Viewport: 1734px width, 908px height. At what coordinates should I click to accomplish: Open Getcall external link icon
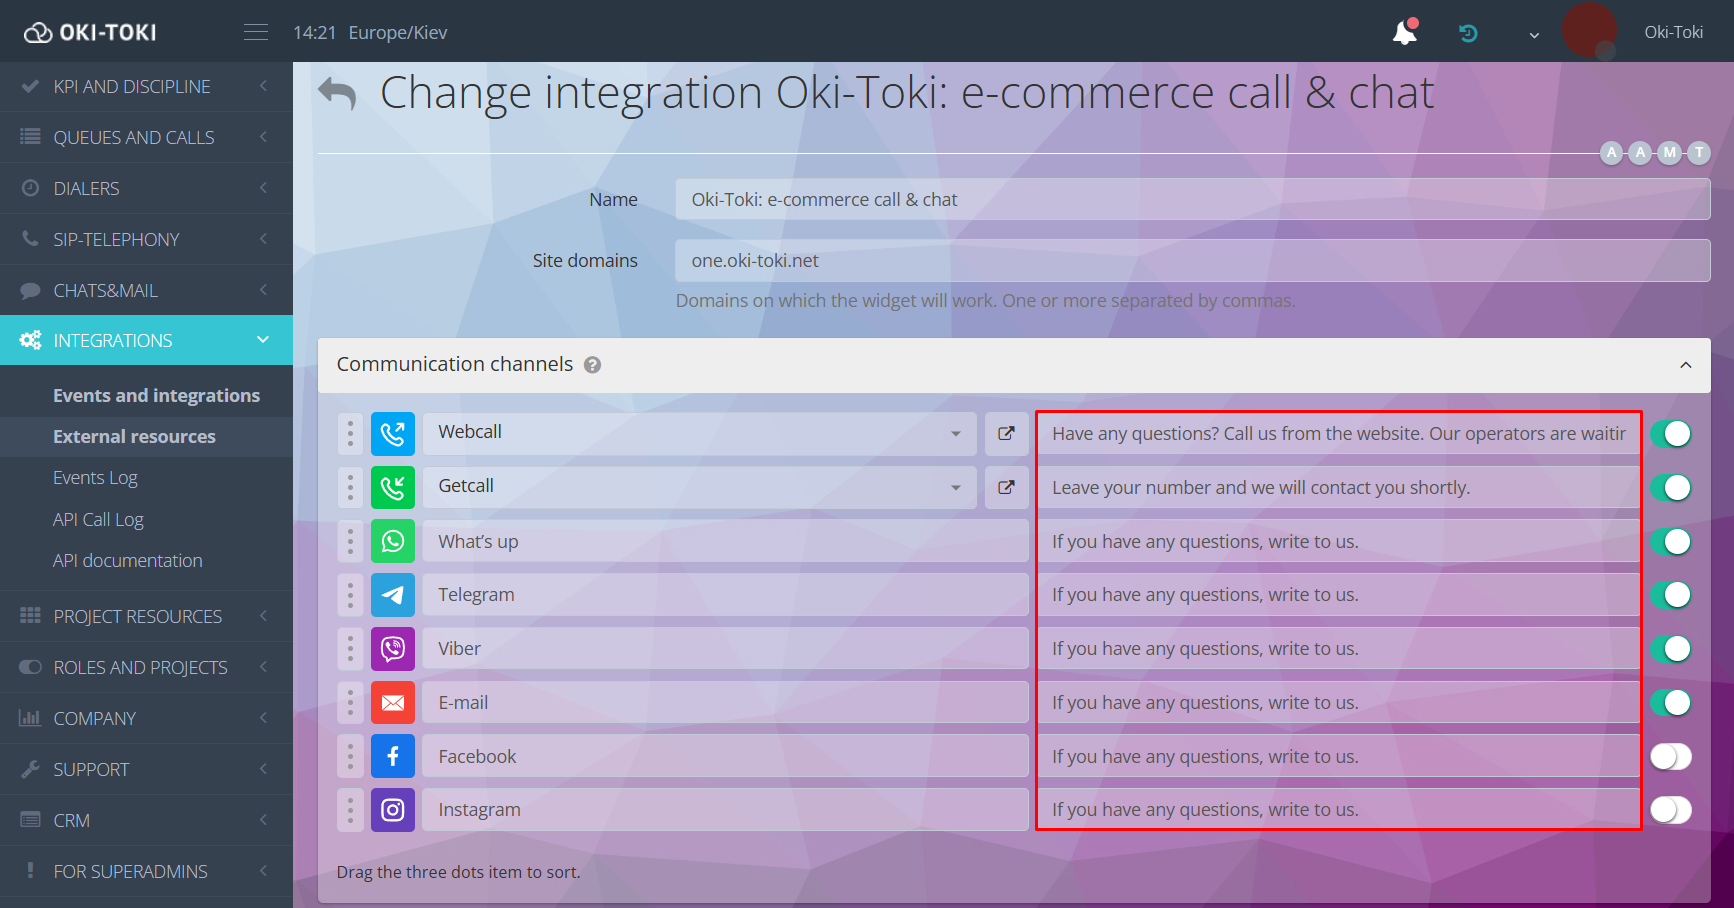click(x=1006, y=487)
